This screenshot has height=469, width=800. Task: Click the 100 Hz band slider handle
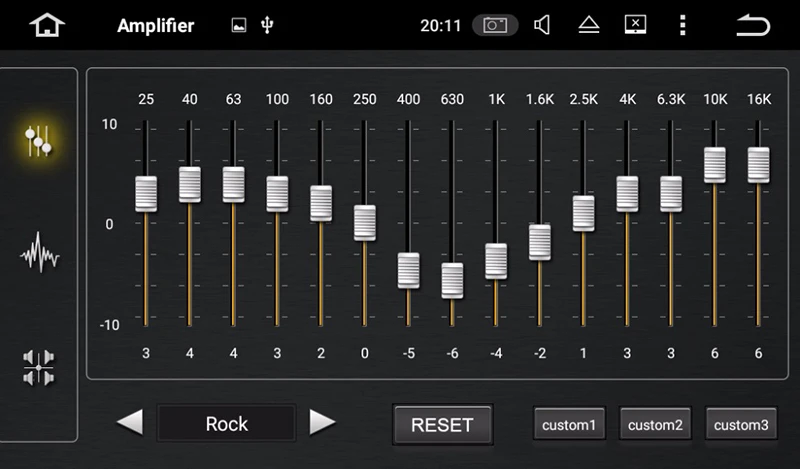point(277,194)
